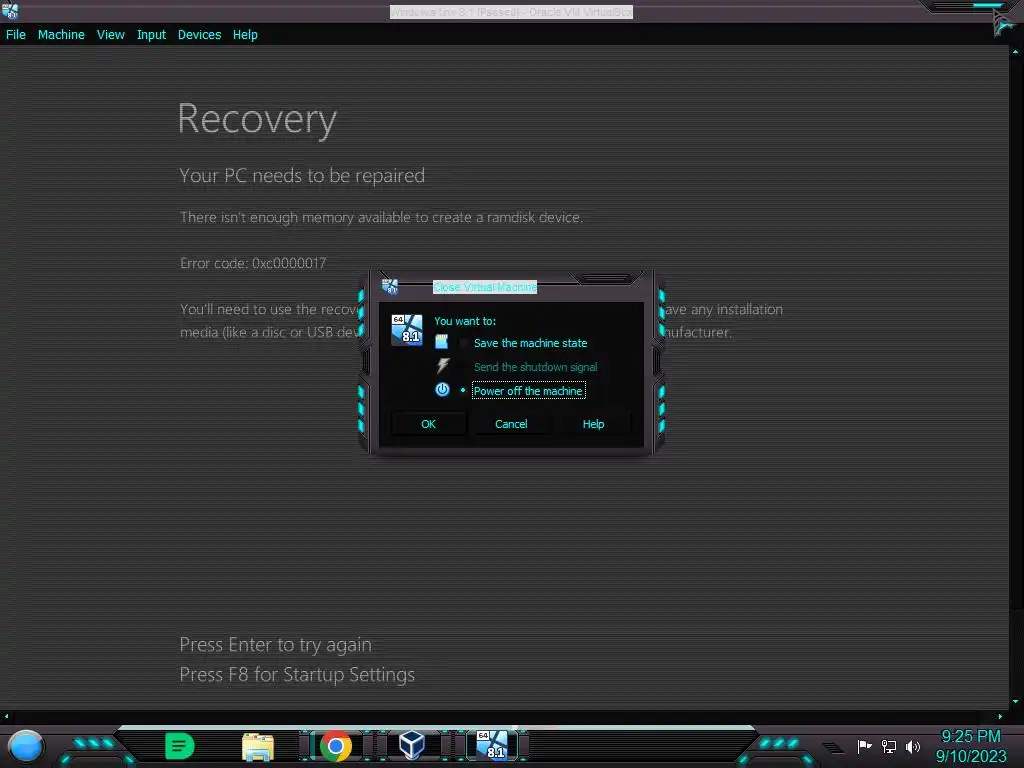
Task: Click the shutdown signal lightning icon
Action: pos(443,366)
